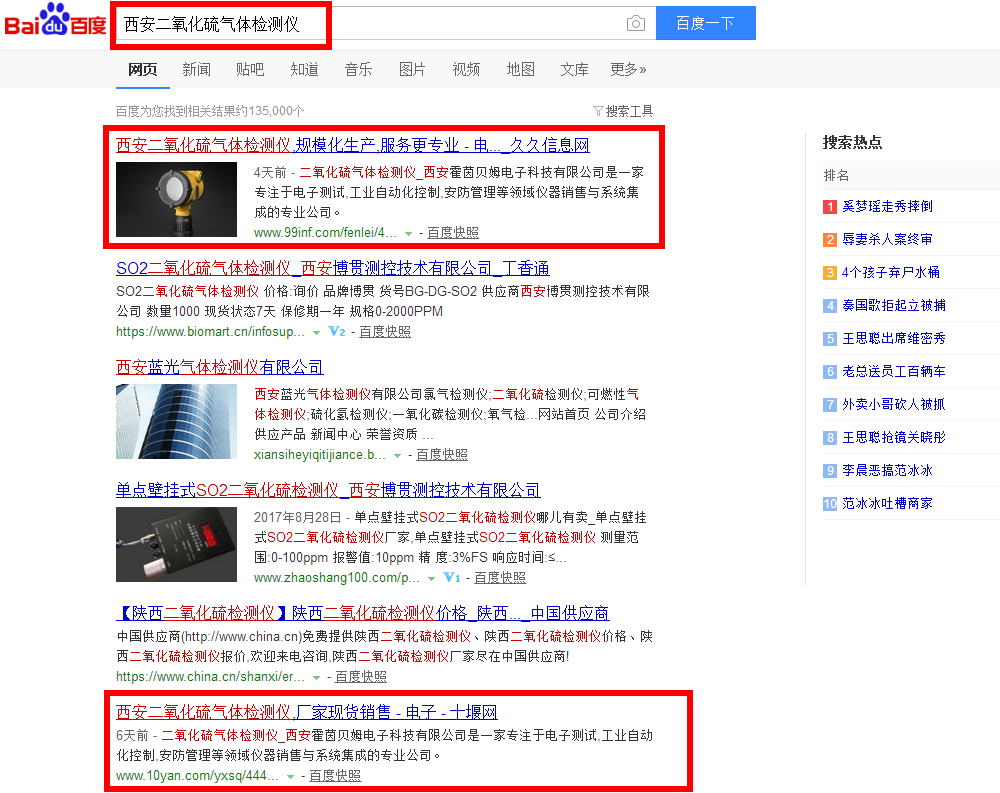This screenshot has height=793, width=1000.
Task: Click the Baidu logo
Action: 55,20
